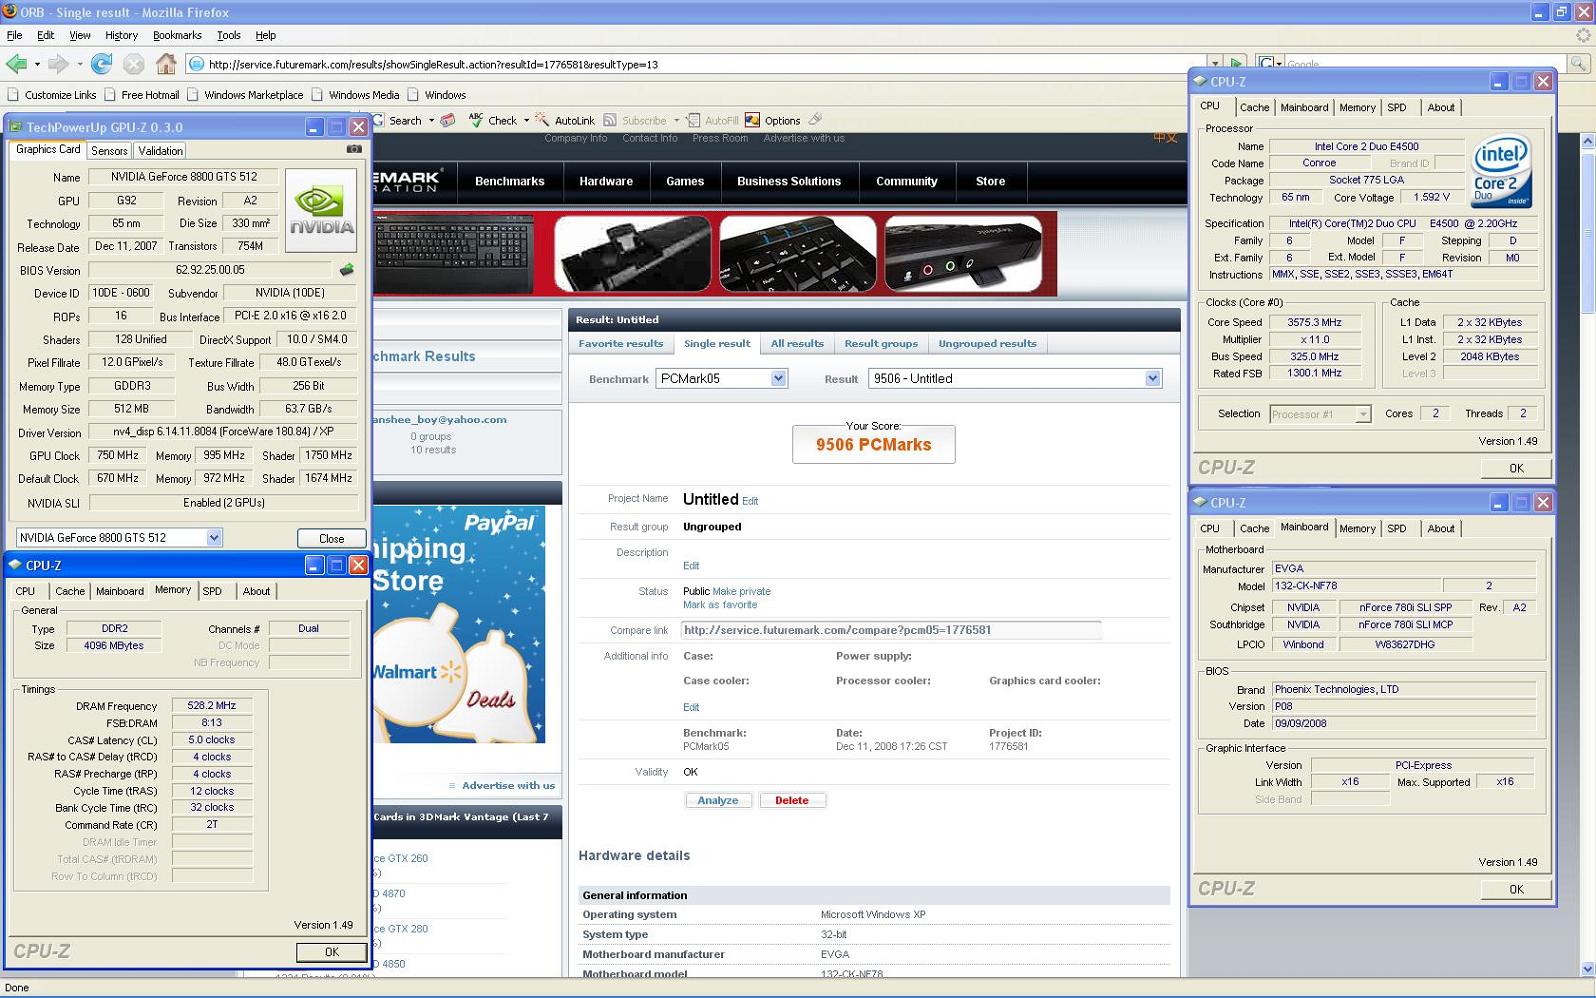Click Make private link

741,591
